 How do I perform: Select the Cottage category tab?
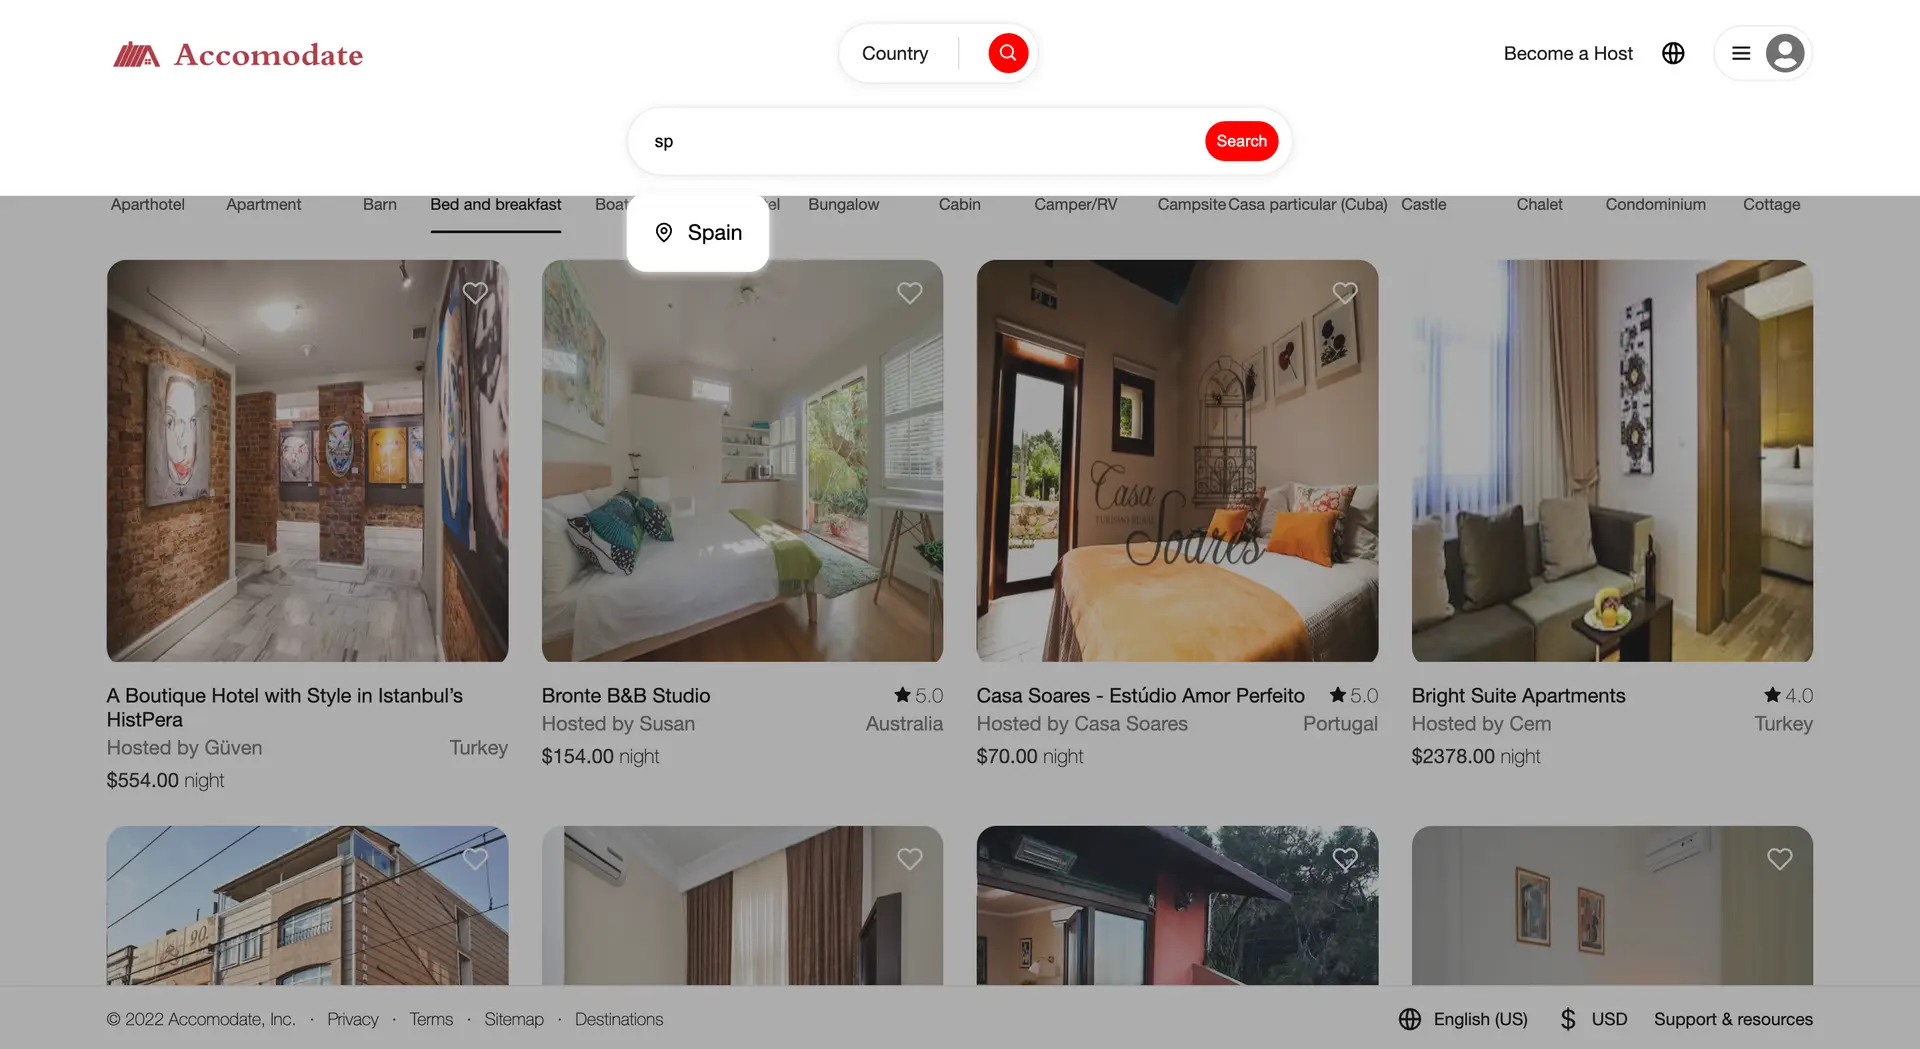(x=1772, y=204)
